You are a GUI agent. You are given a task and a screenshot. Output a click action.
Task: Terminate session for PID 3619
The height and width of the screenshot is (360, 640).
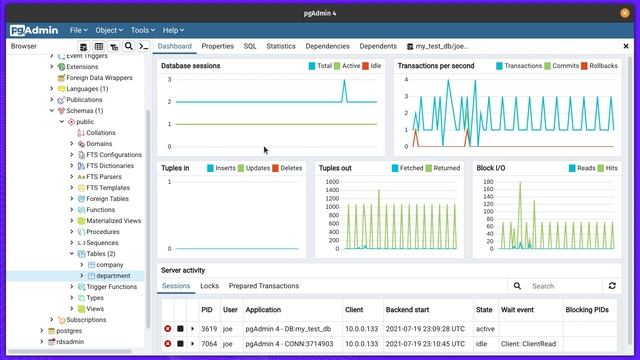[168, 329]
